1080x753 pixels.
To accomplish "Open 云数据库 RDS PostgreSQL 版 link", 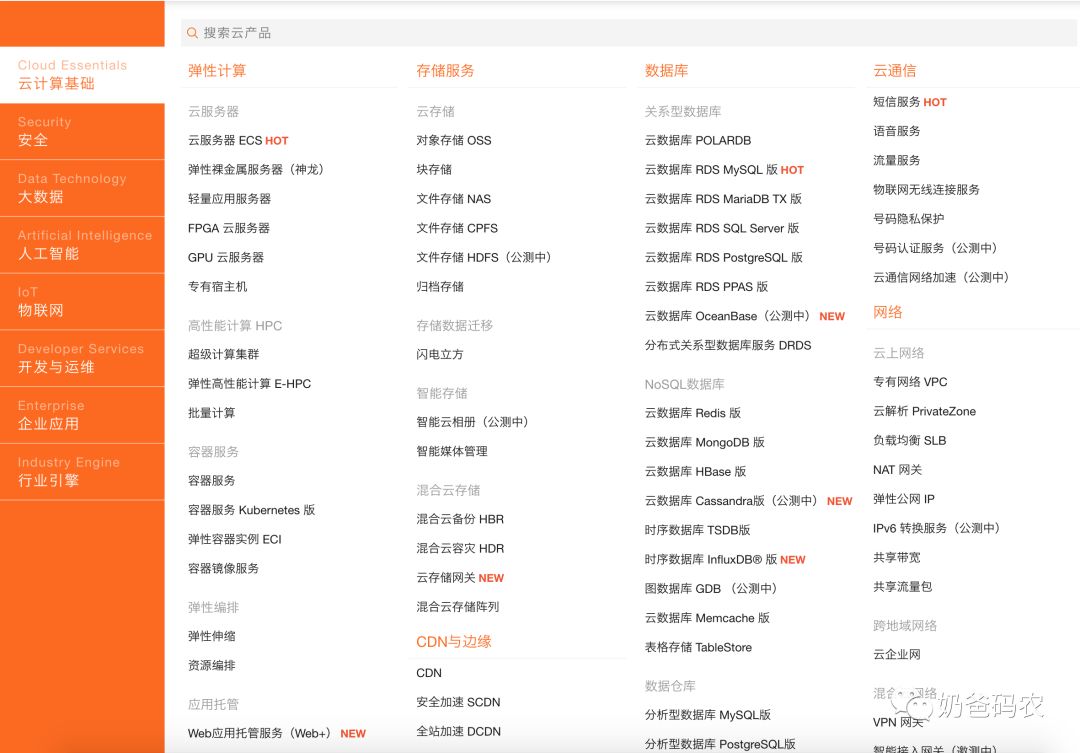I will tap(724, 258).
